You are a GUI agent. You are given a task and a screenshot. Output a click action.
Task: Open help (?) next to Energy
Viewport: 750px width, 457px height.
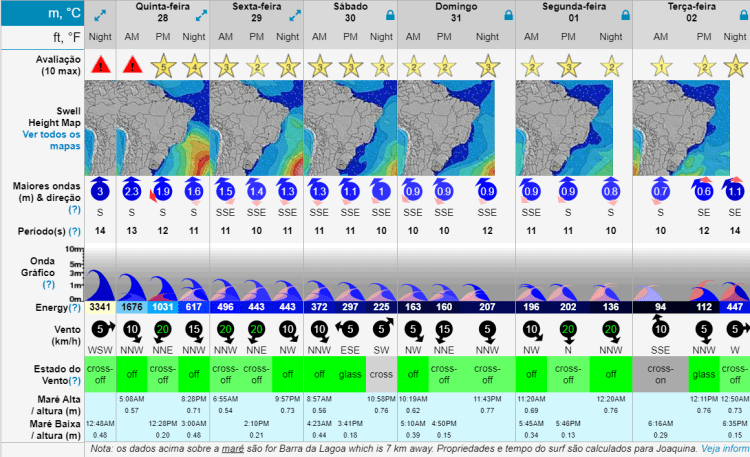[x=74, y=308]
